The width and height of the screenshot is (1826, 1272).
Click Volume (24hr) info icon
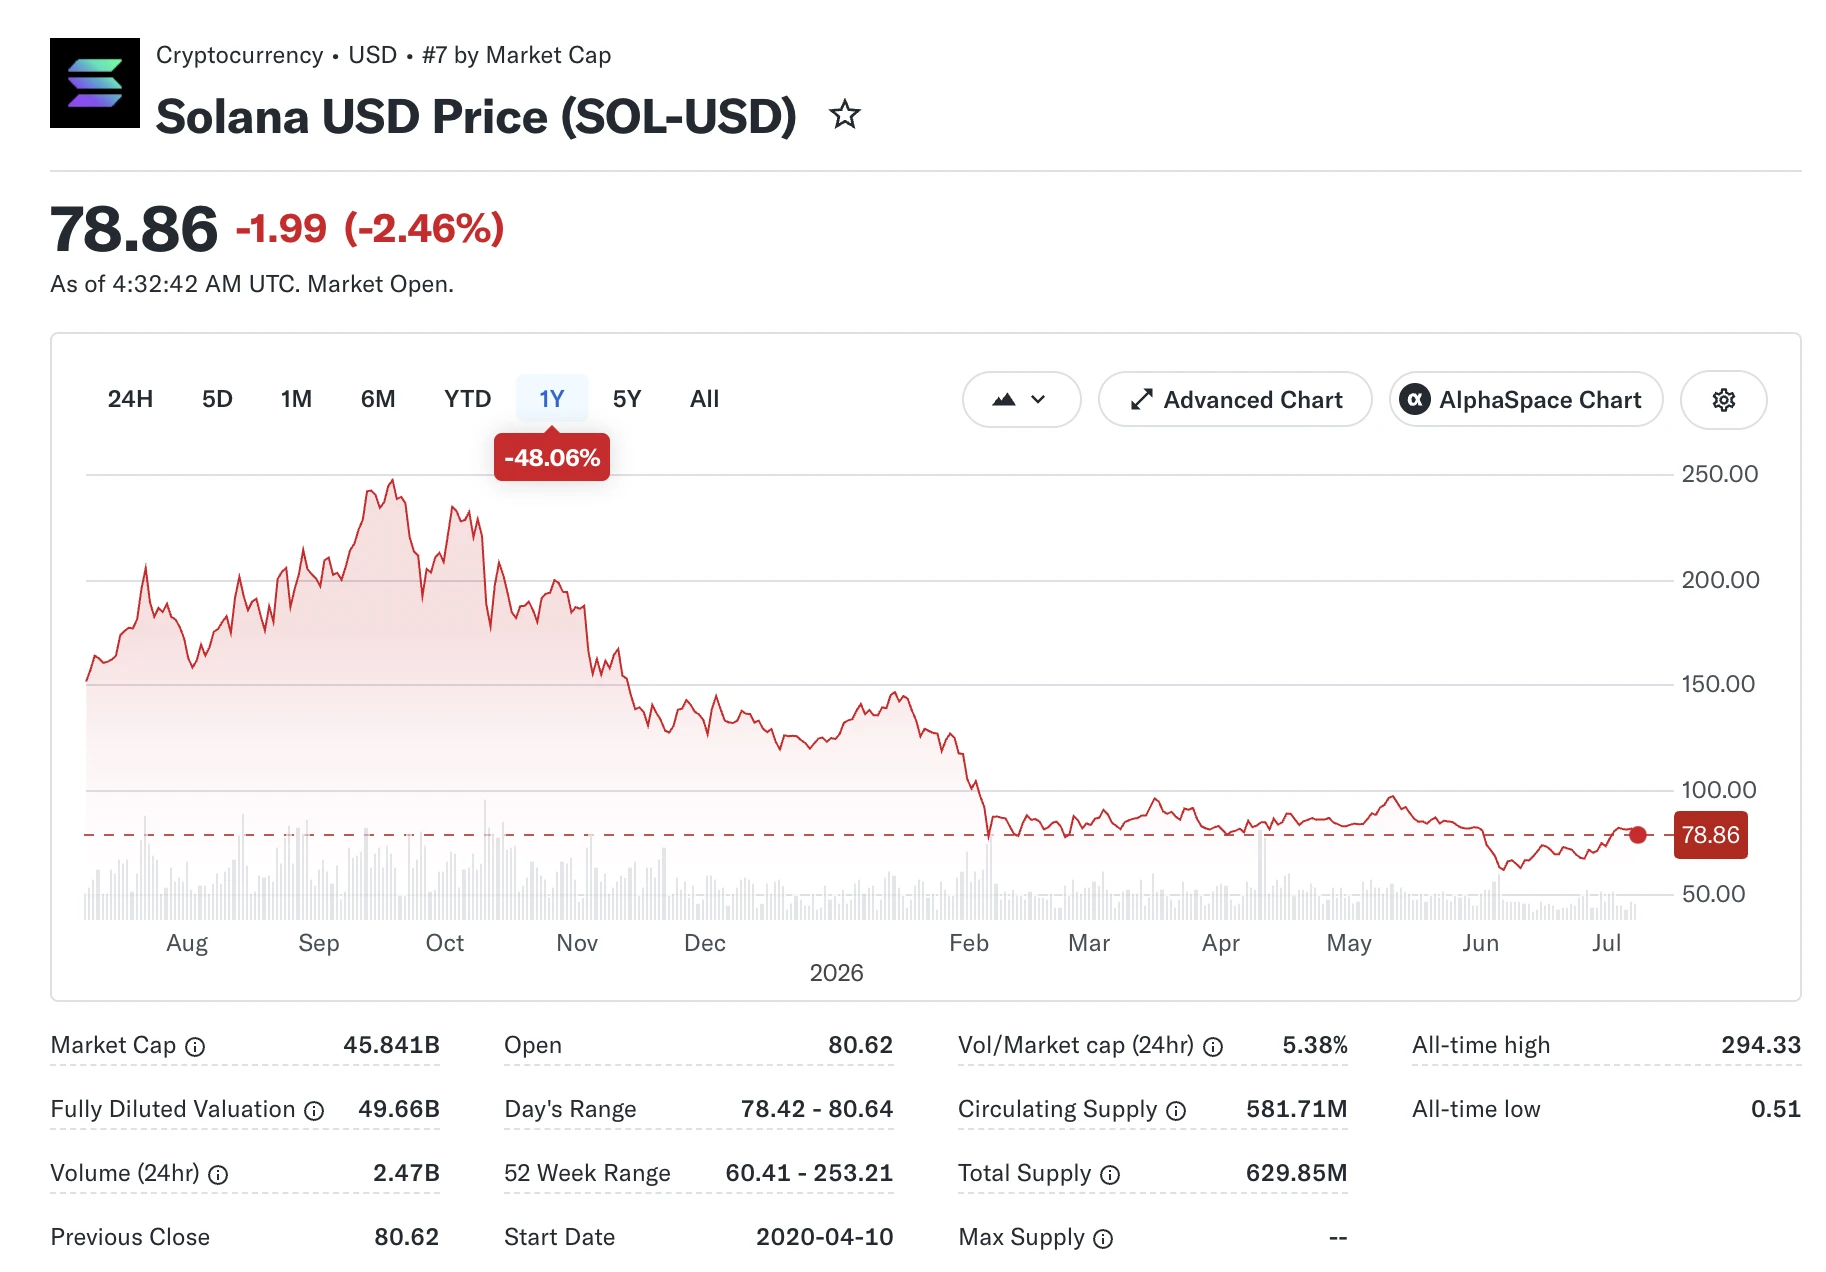coord(218,1175)
